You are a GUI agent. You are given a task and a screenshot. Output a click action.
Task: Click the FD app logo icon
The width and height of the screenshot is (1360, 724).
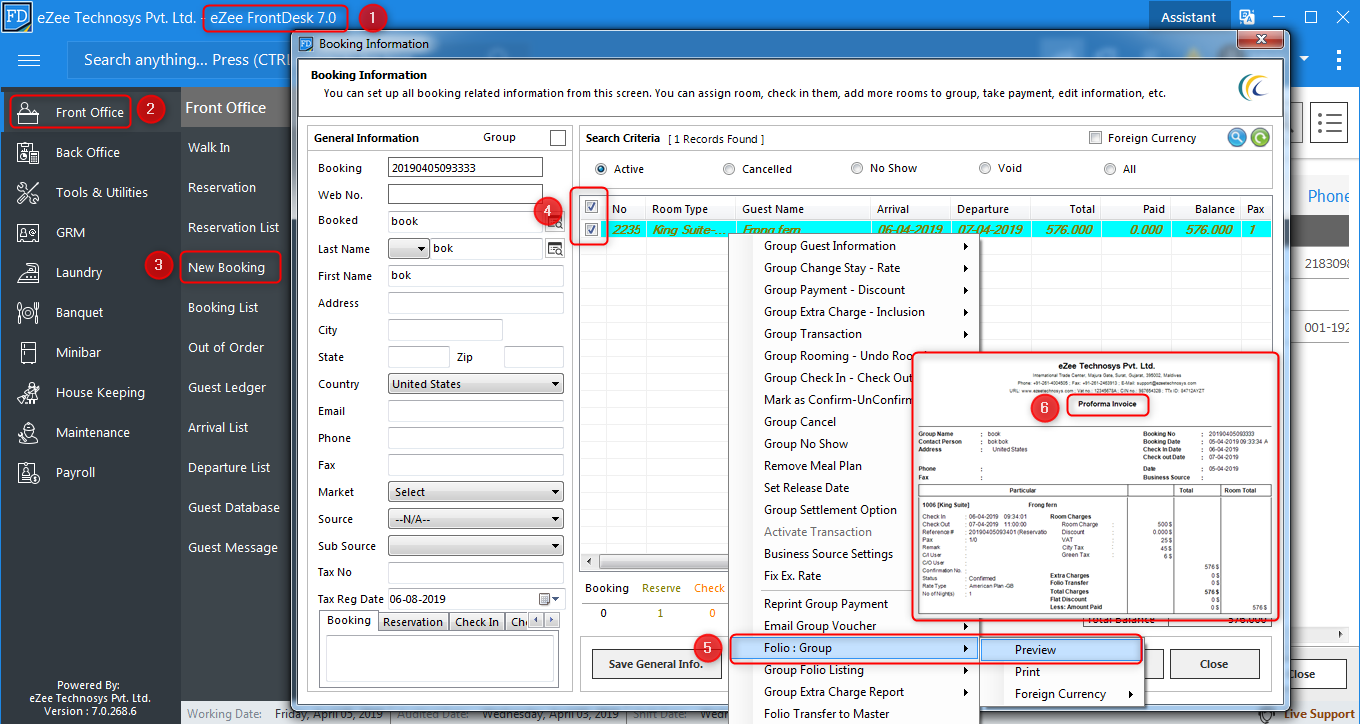(x=17, y=17)
